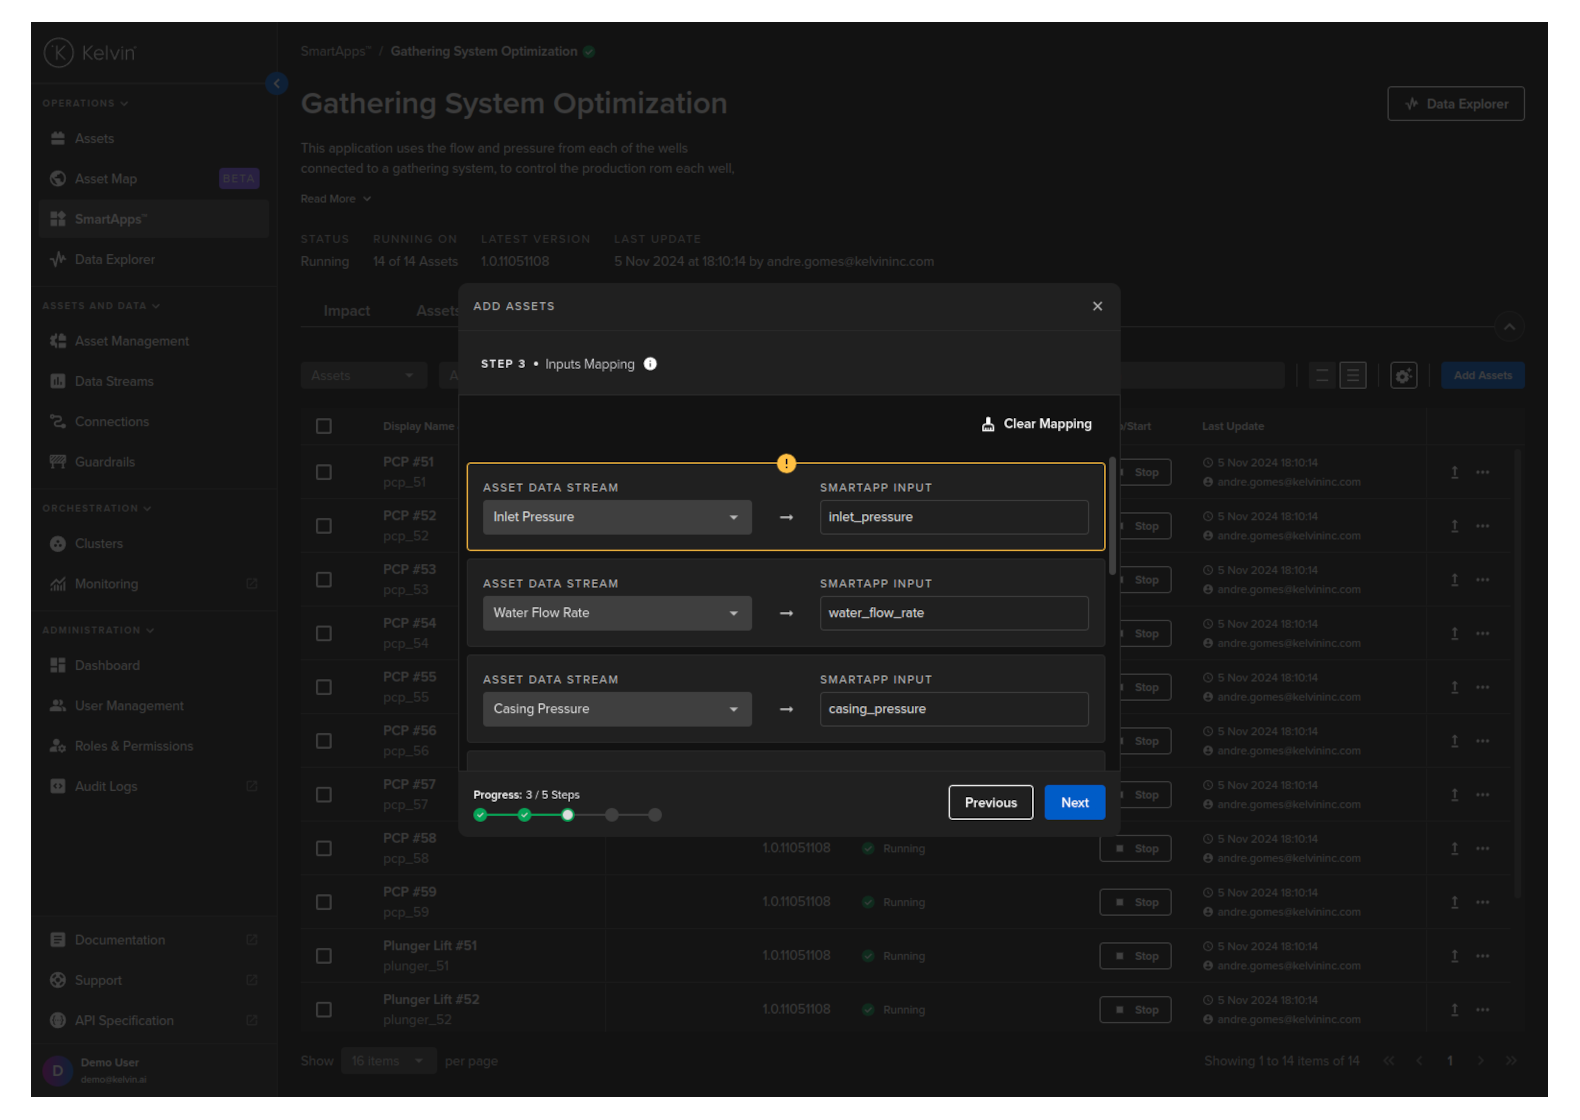This screenshot has width=1580, height=1120.
Task: Click the Clear Mapping broom icon
Action: pos(988,424)
